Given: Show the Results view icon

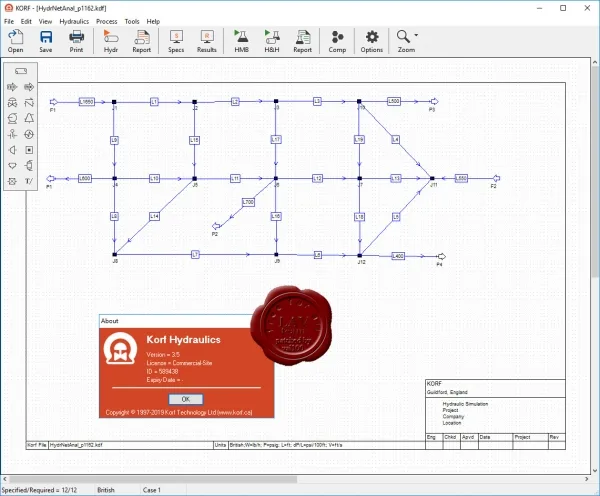Looking at the screenshot, I should [x=207, y=41].
